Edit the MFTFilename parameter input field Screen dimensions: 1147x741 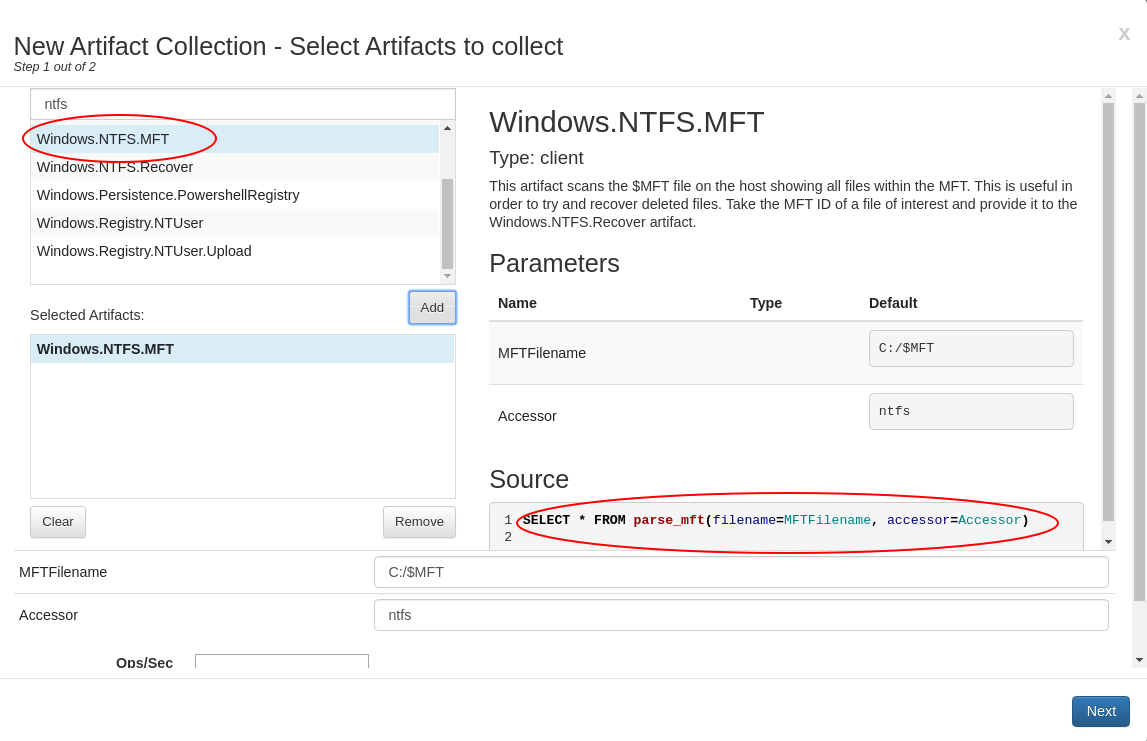coord(740,572)
